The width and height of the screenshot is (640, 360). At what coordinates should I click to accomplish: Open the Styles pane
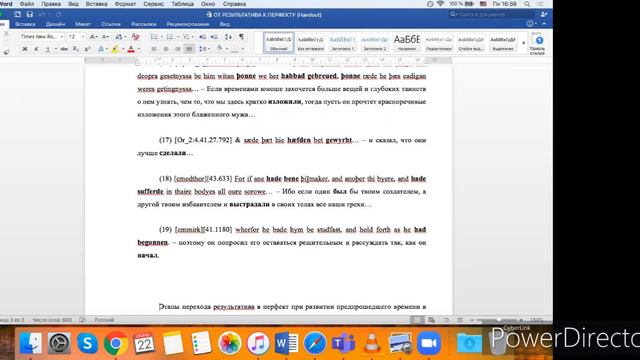pyautogui.click(x=537, y=44)
